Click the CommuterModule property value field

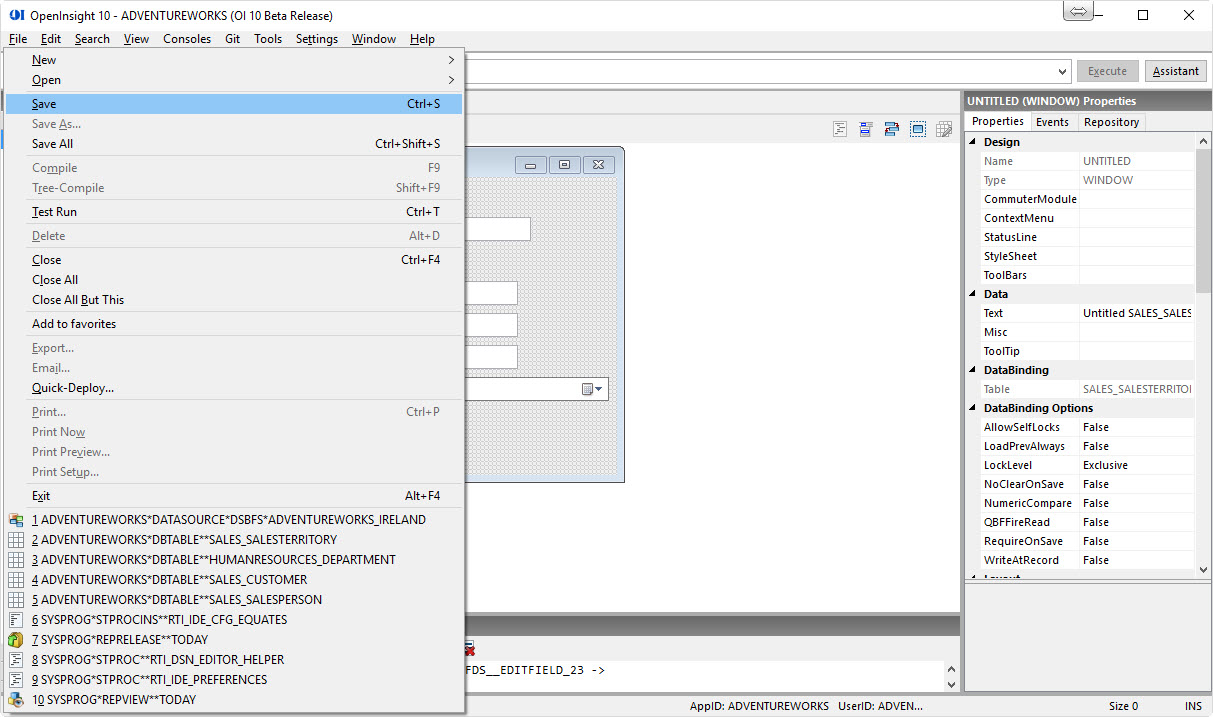pos(1136,199)
